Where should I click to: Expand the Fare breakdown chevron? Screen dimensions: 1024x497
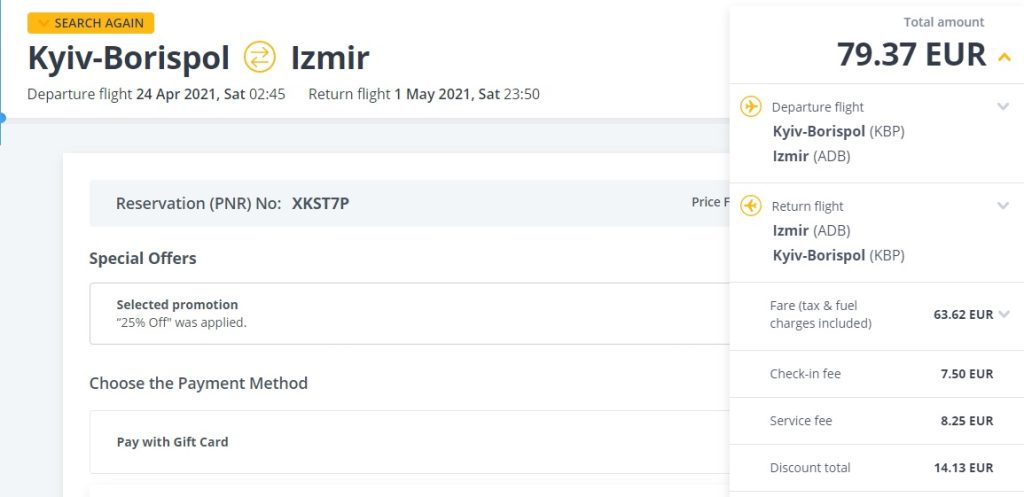[1004, 314]
